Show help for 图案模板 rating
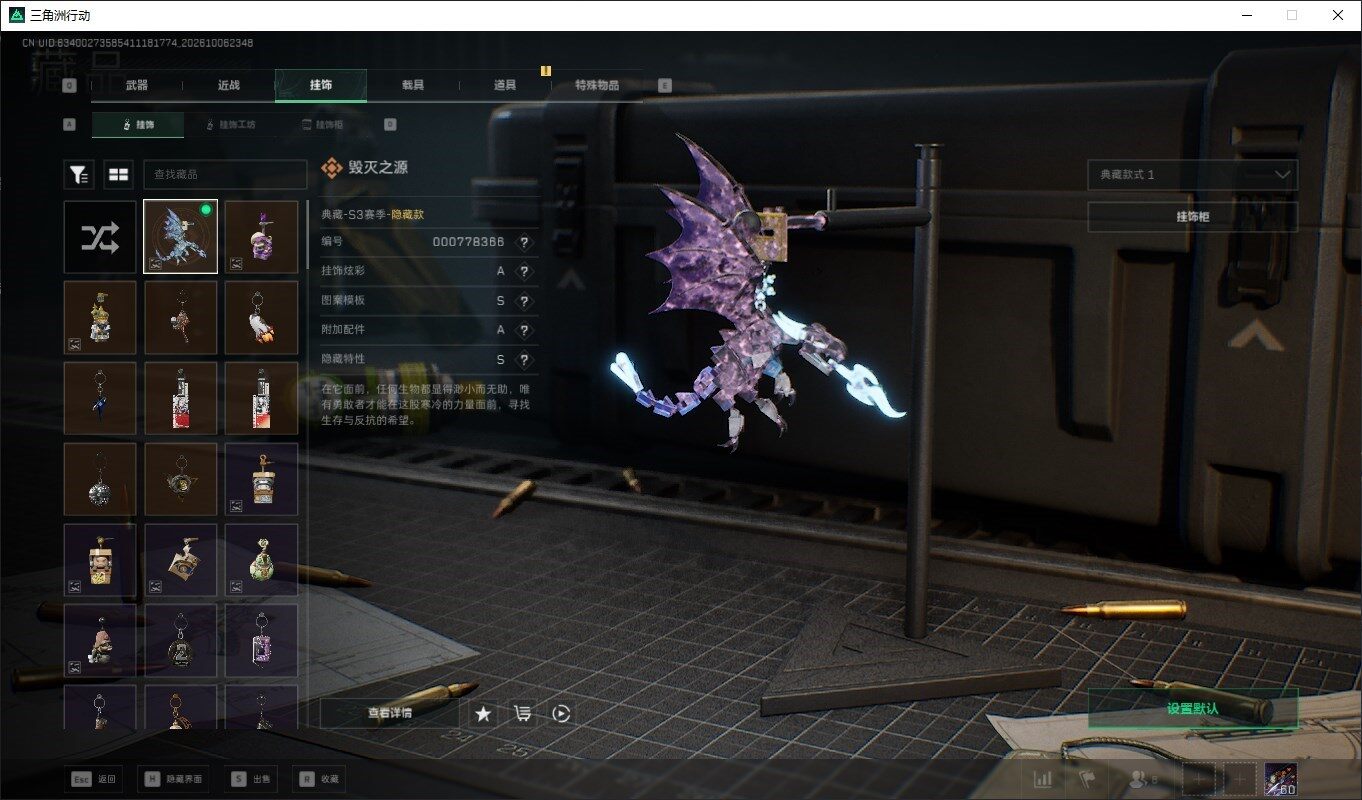This screenshot has width=1362, height=800. (x=524, y=301)
